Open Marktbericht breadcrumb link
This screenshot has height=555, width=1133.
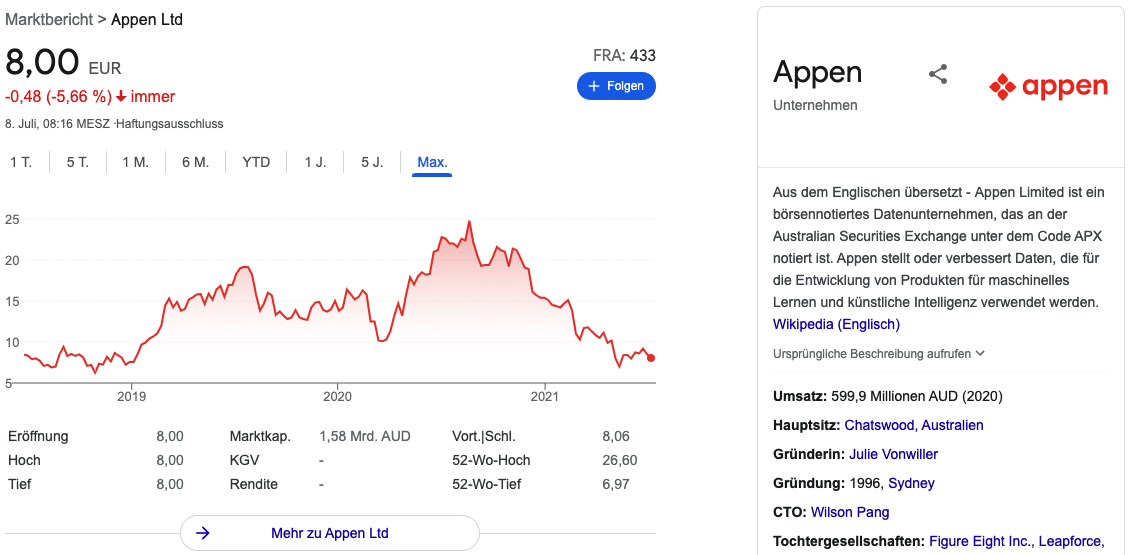coord(49,20)
